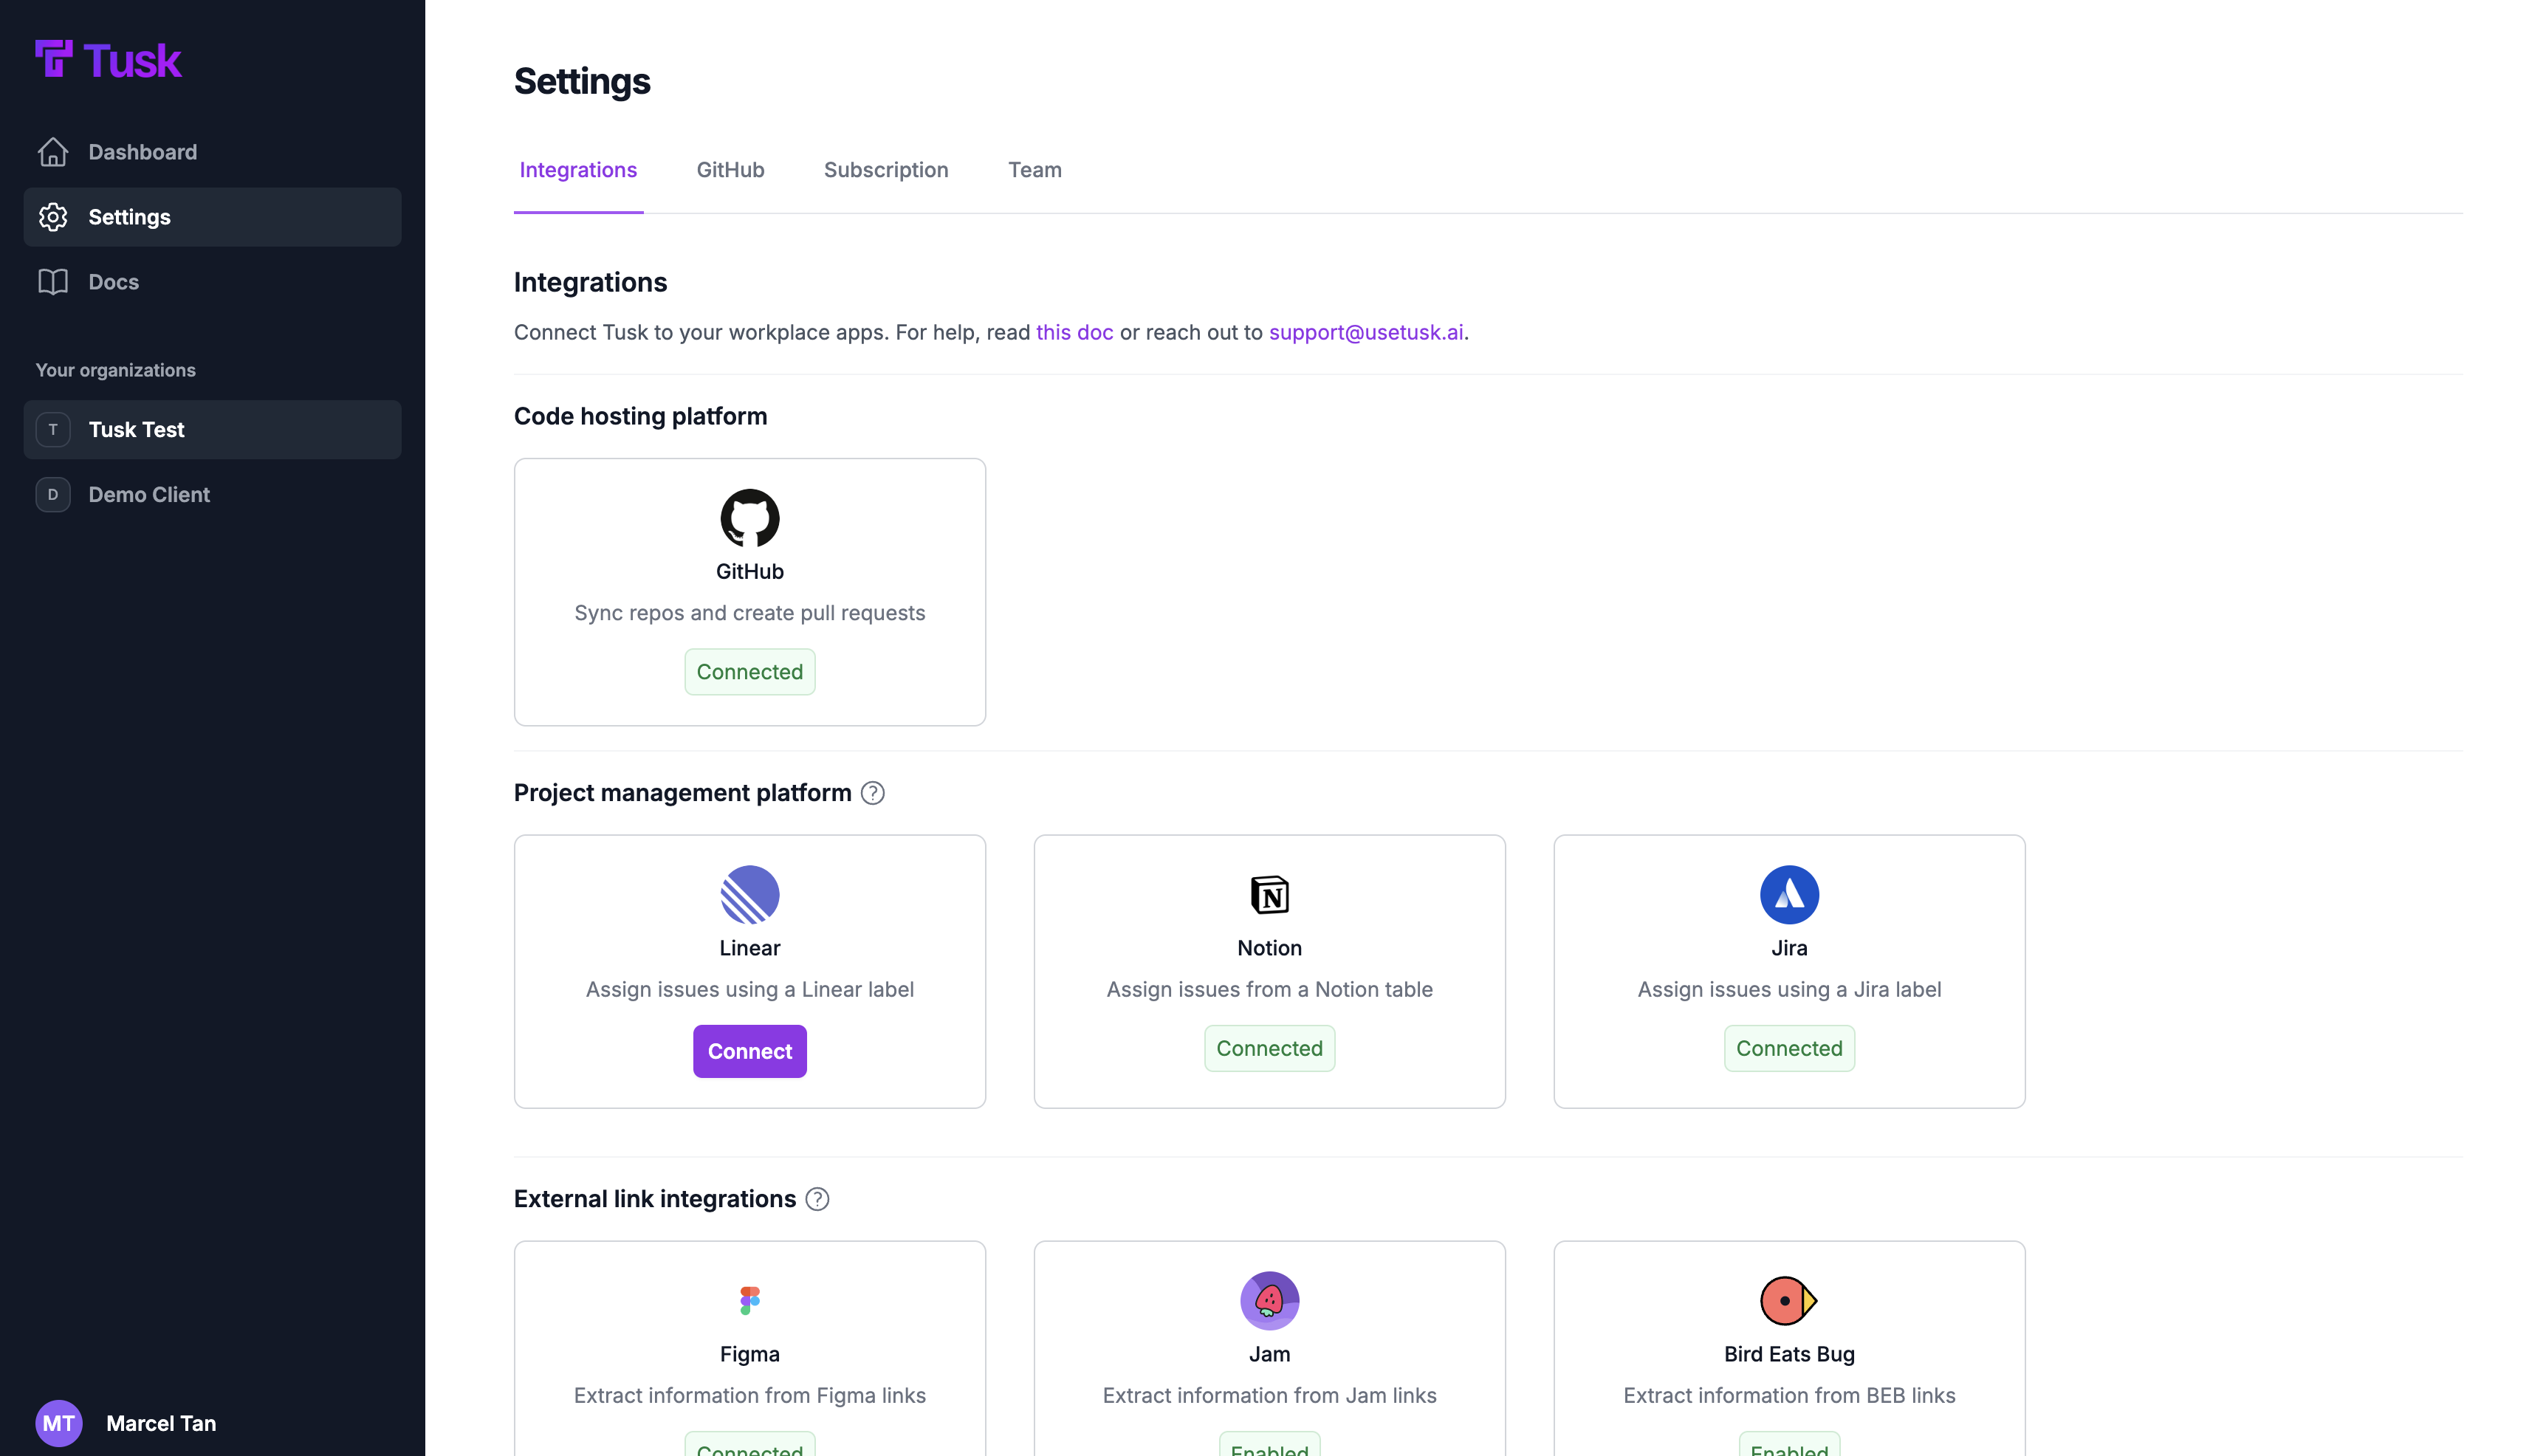Click the 'Code hosting platform' heading

point(641,416)
